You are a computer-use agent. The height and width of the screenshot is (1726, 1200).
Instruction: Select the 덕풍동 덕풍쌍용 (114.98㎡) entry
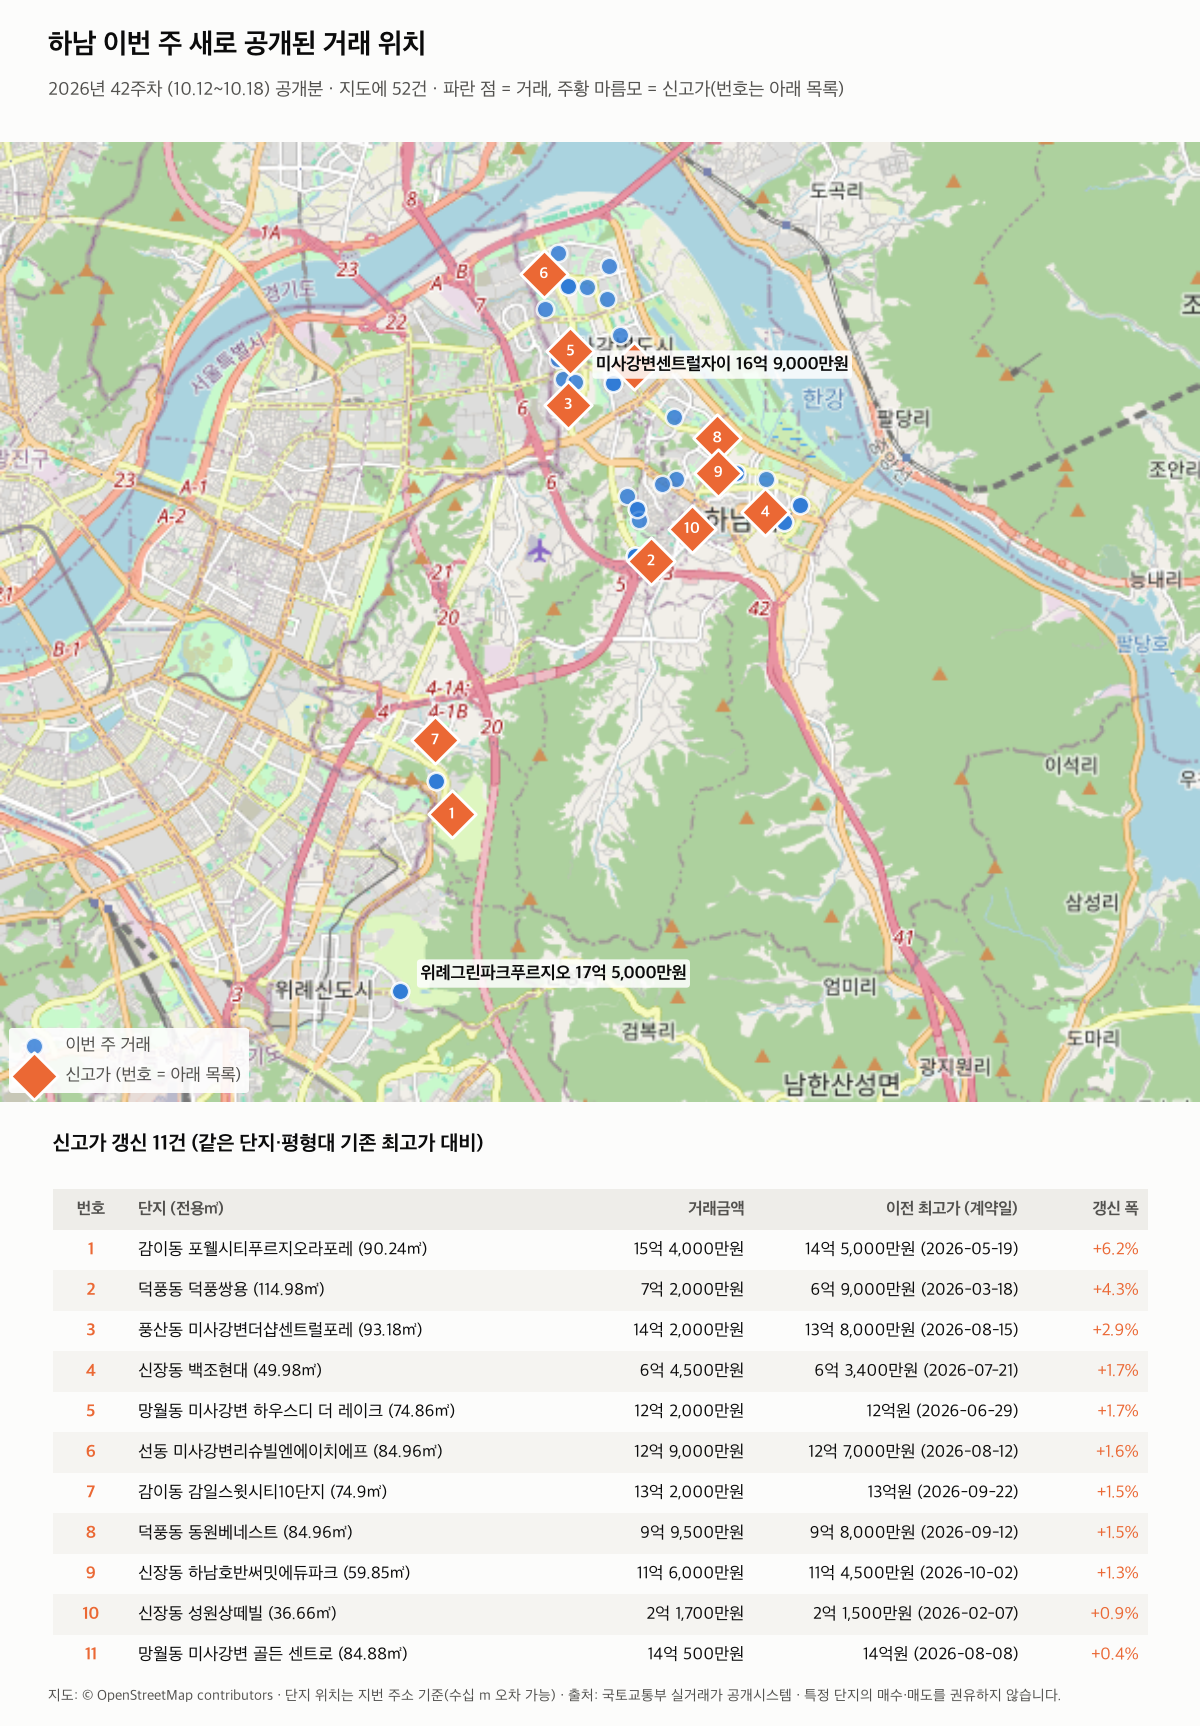point(231,1289)
